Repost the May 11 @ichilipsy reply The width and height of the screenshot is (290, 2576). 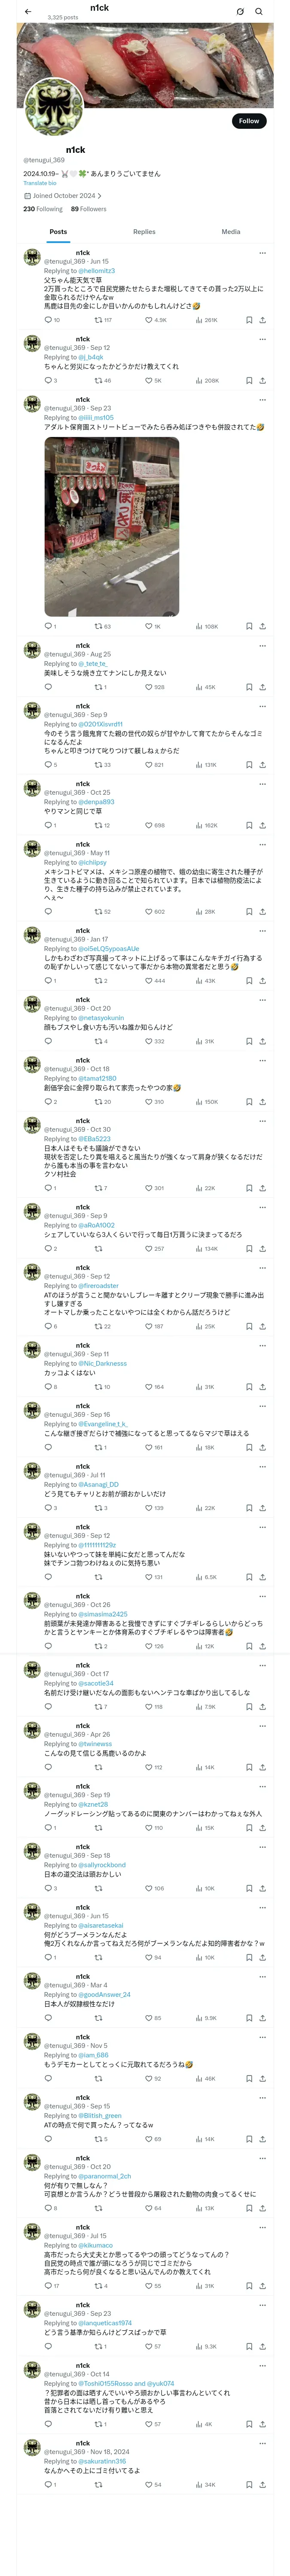98,911
